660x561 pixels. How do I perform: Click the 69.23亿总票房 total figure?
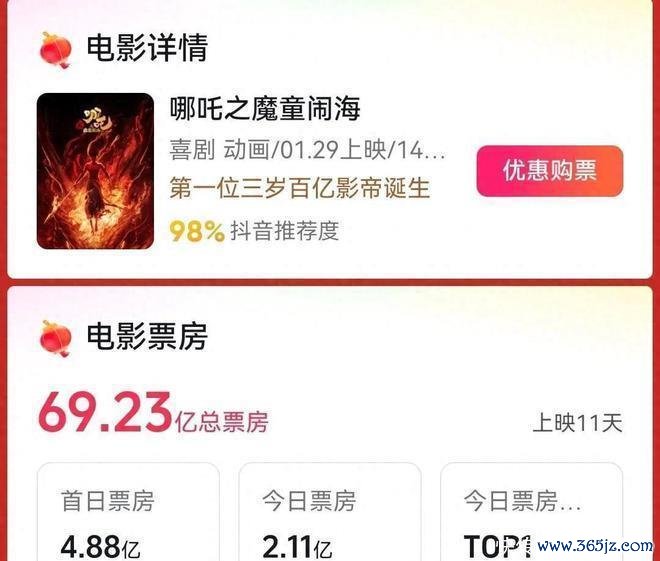(153, 413)
